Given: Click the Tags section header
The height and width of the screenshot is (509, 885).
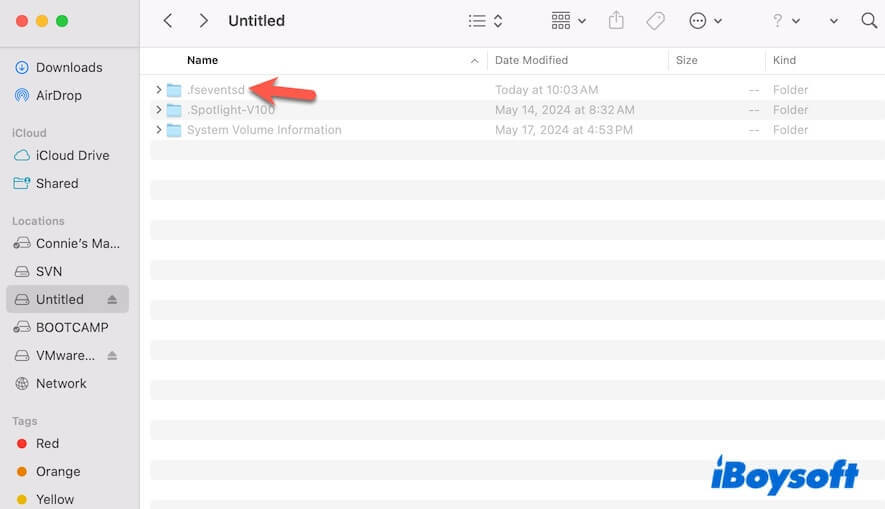Looking at the screenshot, I should 25,422.
